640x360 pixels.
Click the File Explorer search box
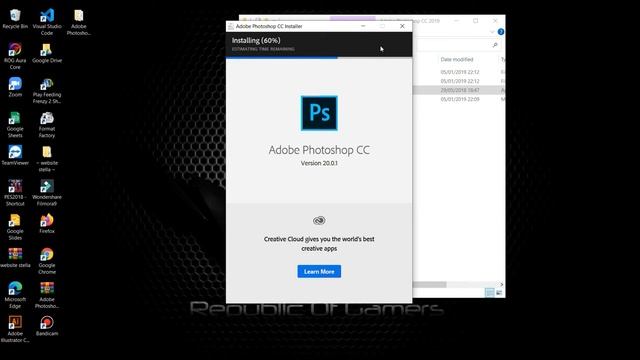tap(456, 45)
